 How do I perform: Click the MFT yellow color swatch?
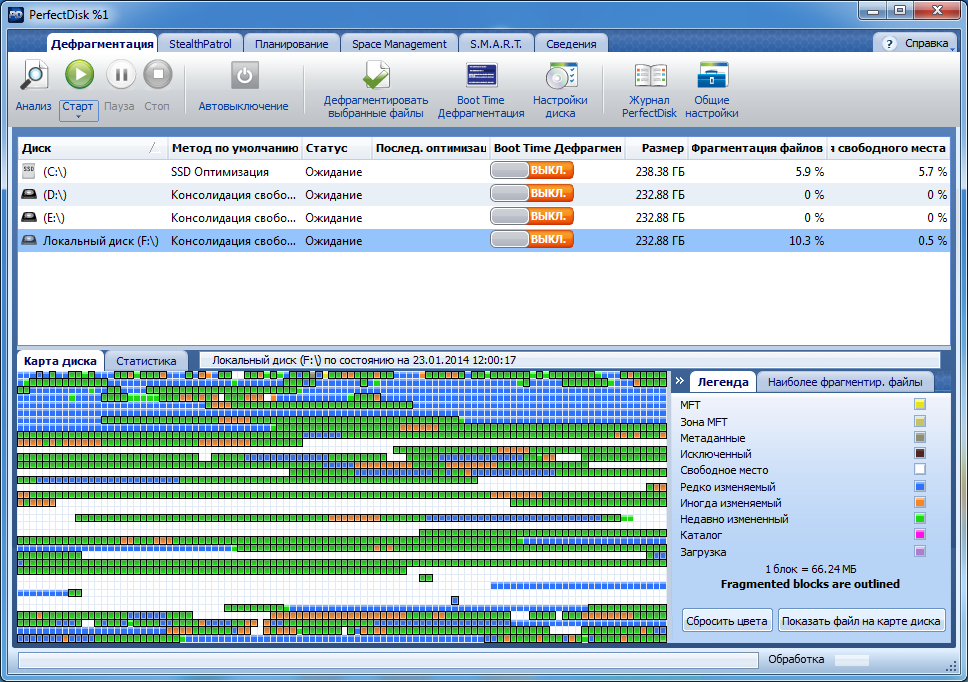920,405
